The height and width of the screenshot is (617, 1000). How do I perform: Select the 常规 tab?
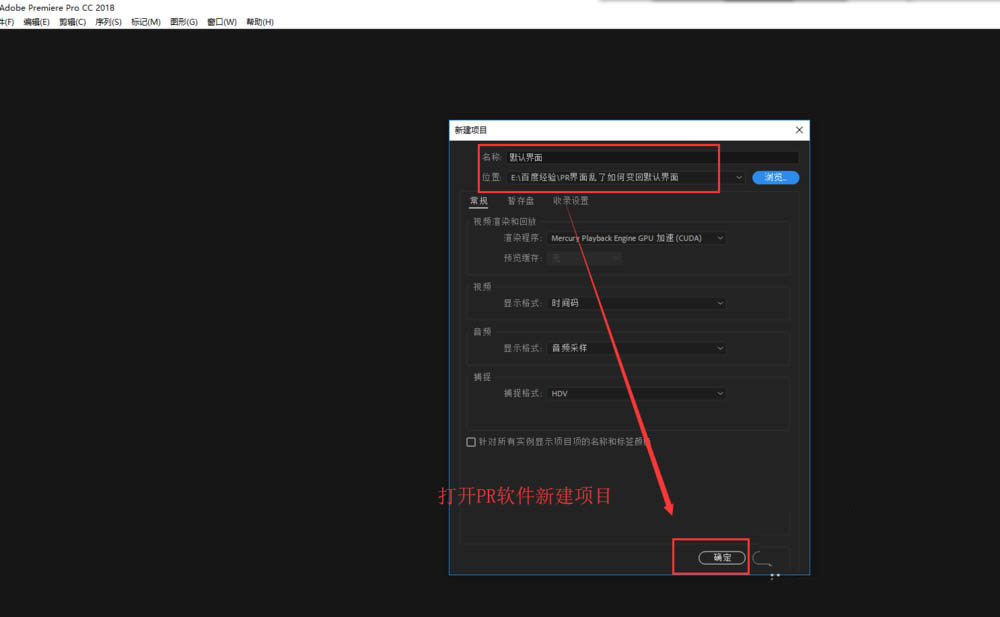479,201
